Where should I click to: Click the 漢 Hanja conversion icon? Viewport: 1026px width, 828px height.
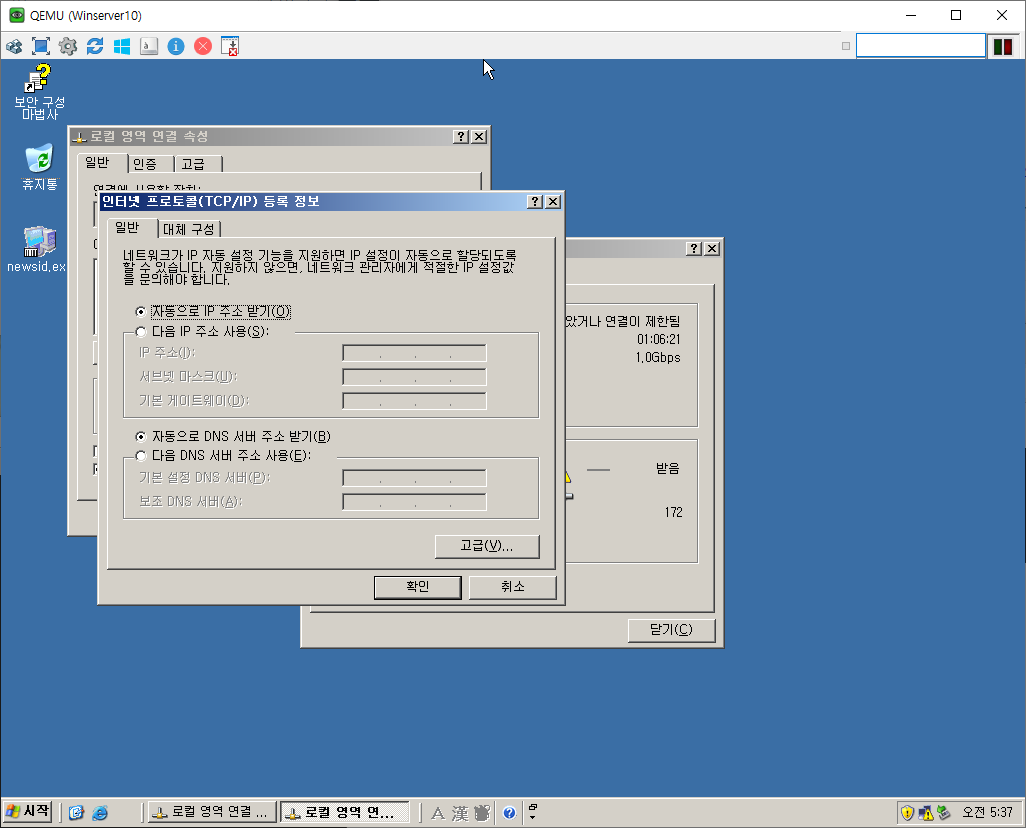click(460, 814)
